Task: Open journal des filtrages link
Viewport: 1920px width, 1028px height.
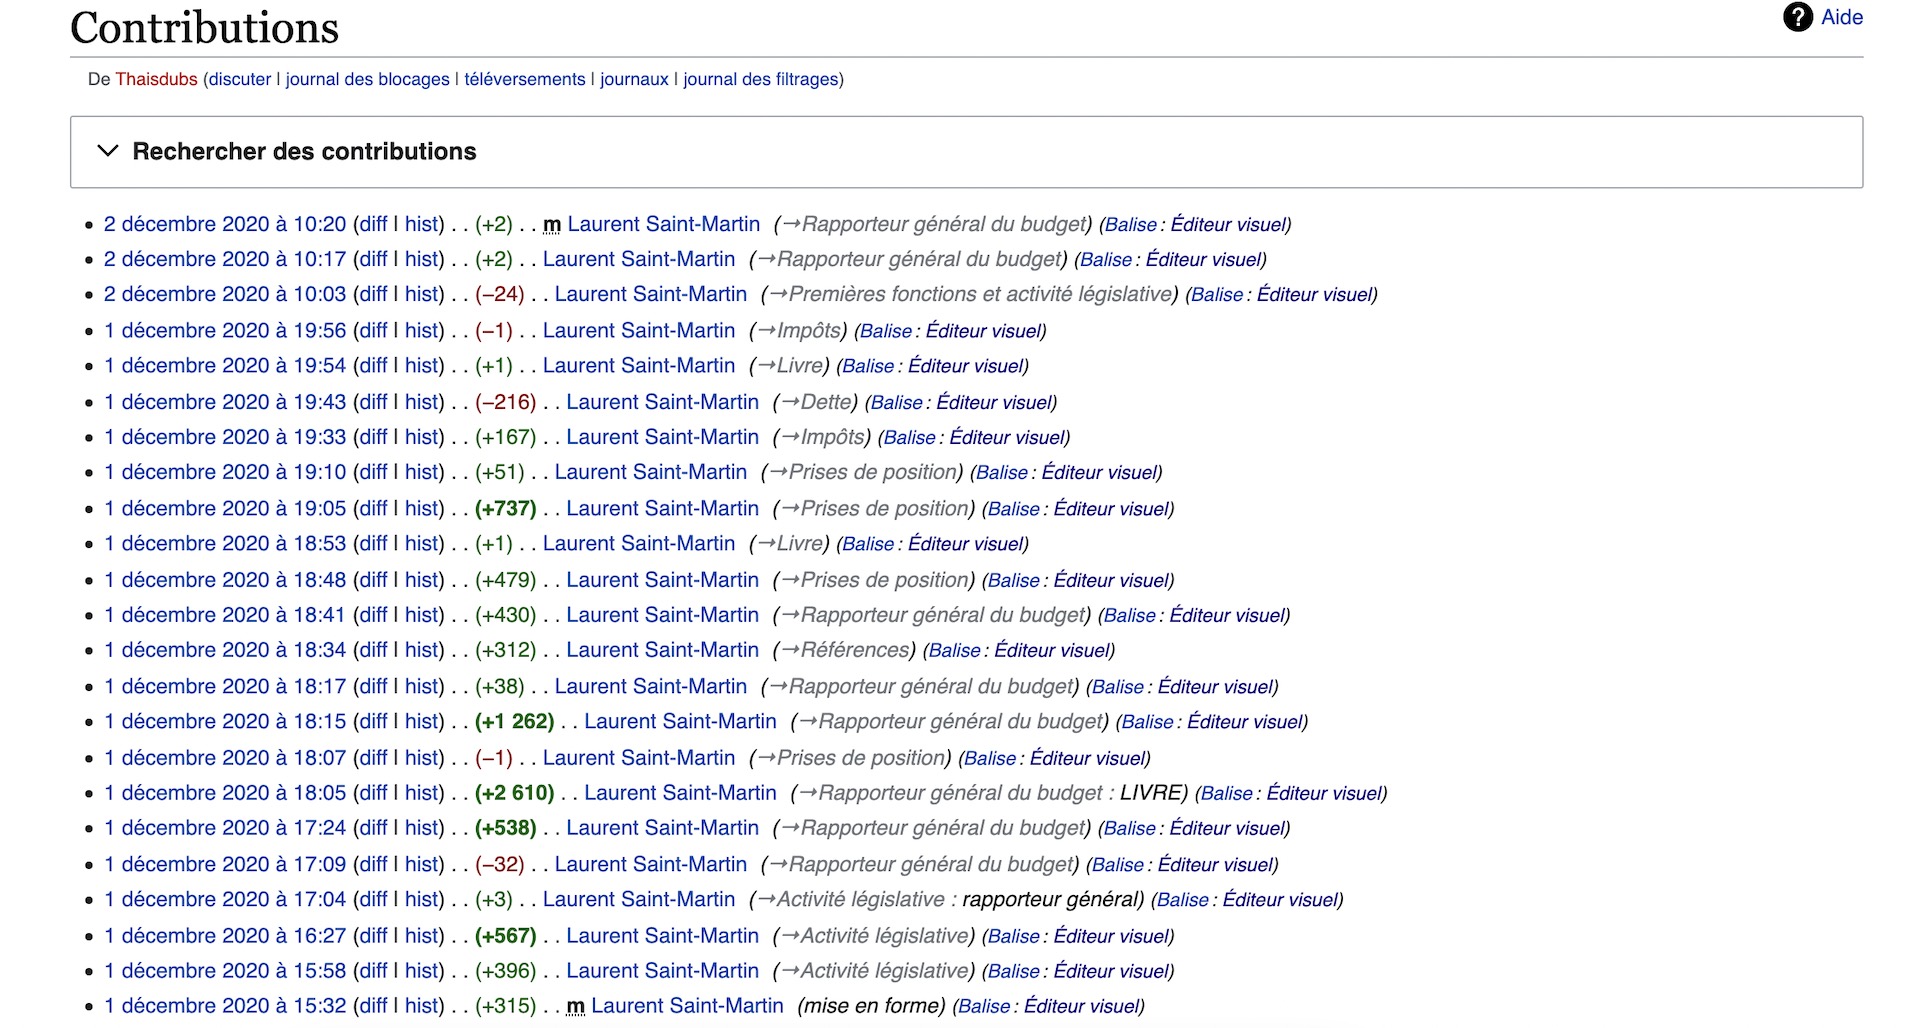Action: 761,79
